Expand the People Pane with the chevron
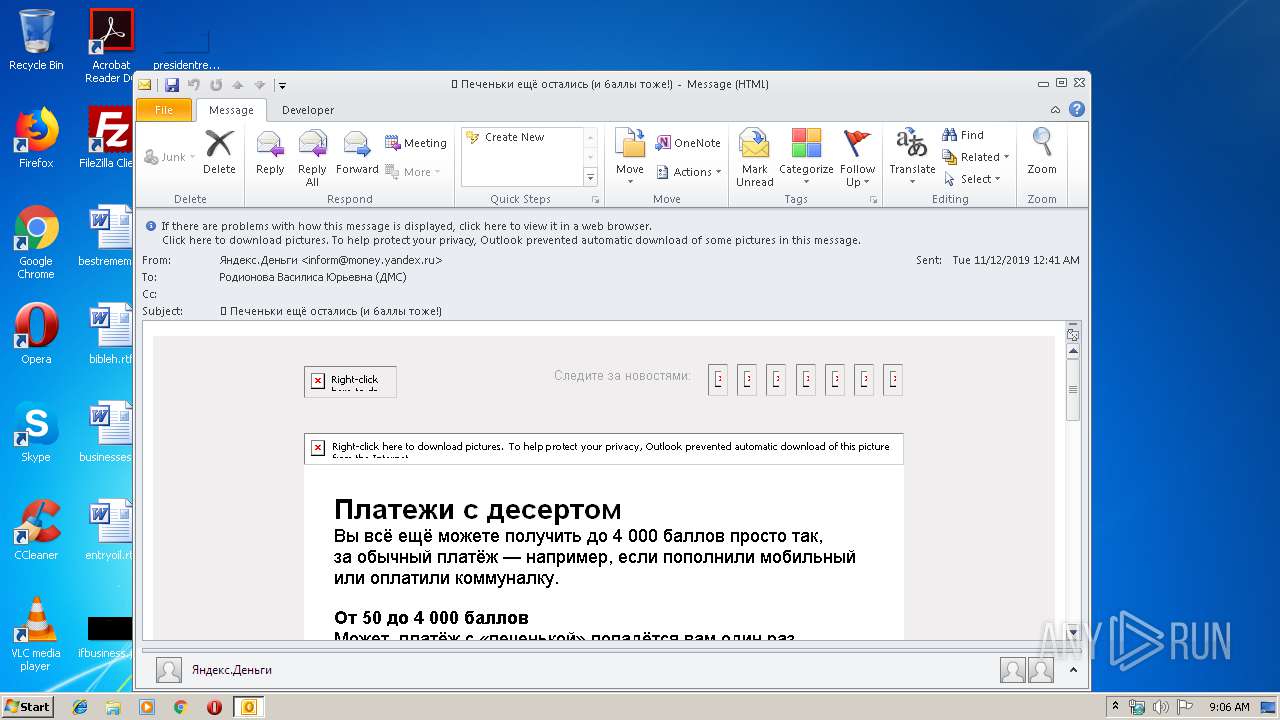 click(x=1074, y=670)
